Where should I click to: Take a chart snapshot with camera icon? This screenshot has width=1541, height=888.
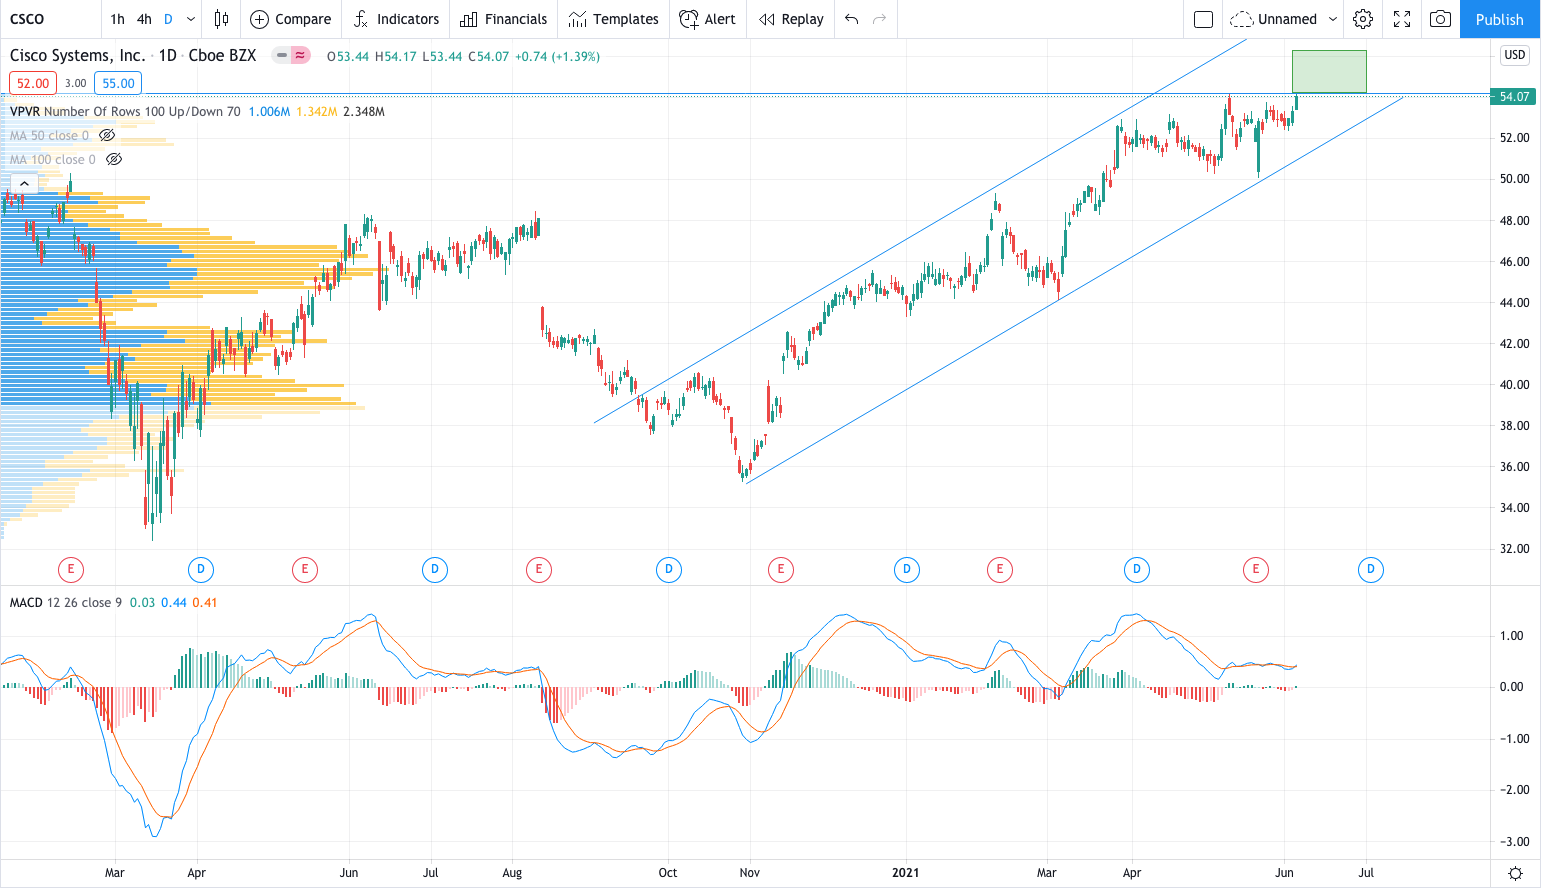pyautogui.click(x=1440, y=19)
